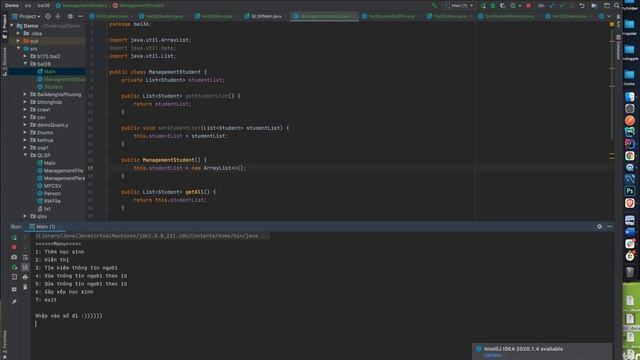Expand the out folder

[x=18, y=41]
